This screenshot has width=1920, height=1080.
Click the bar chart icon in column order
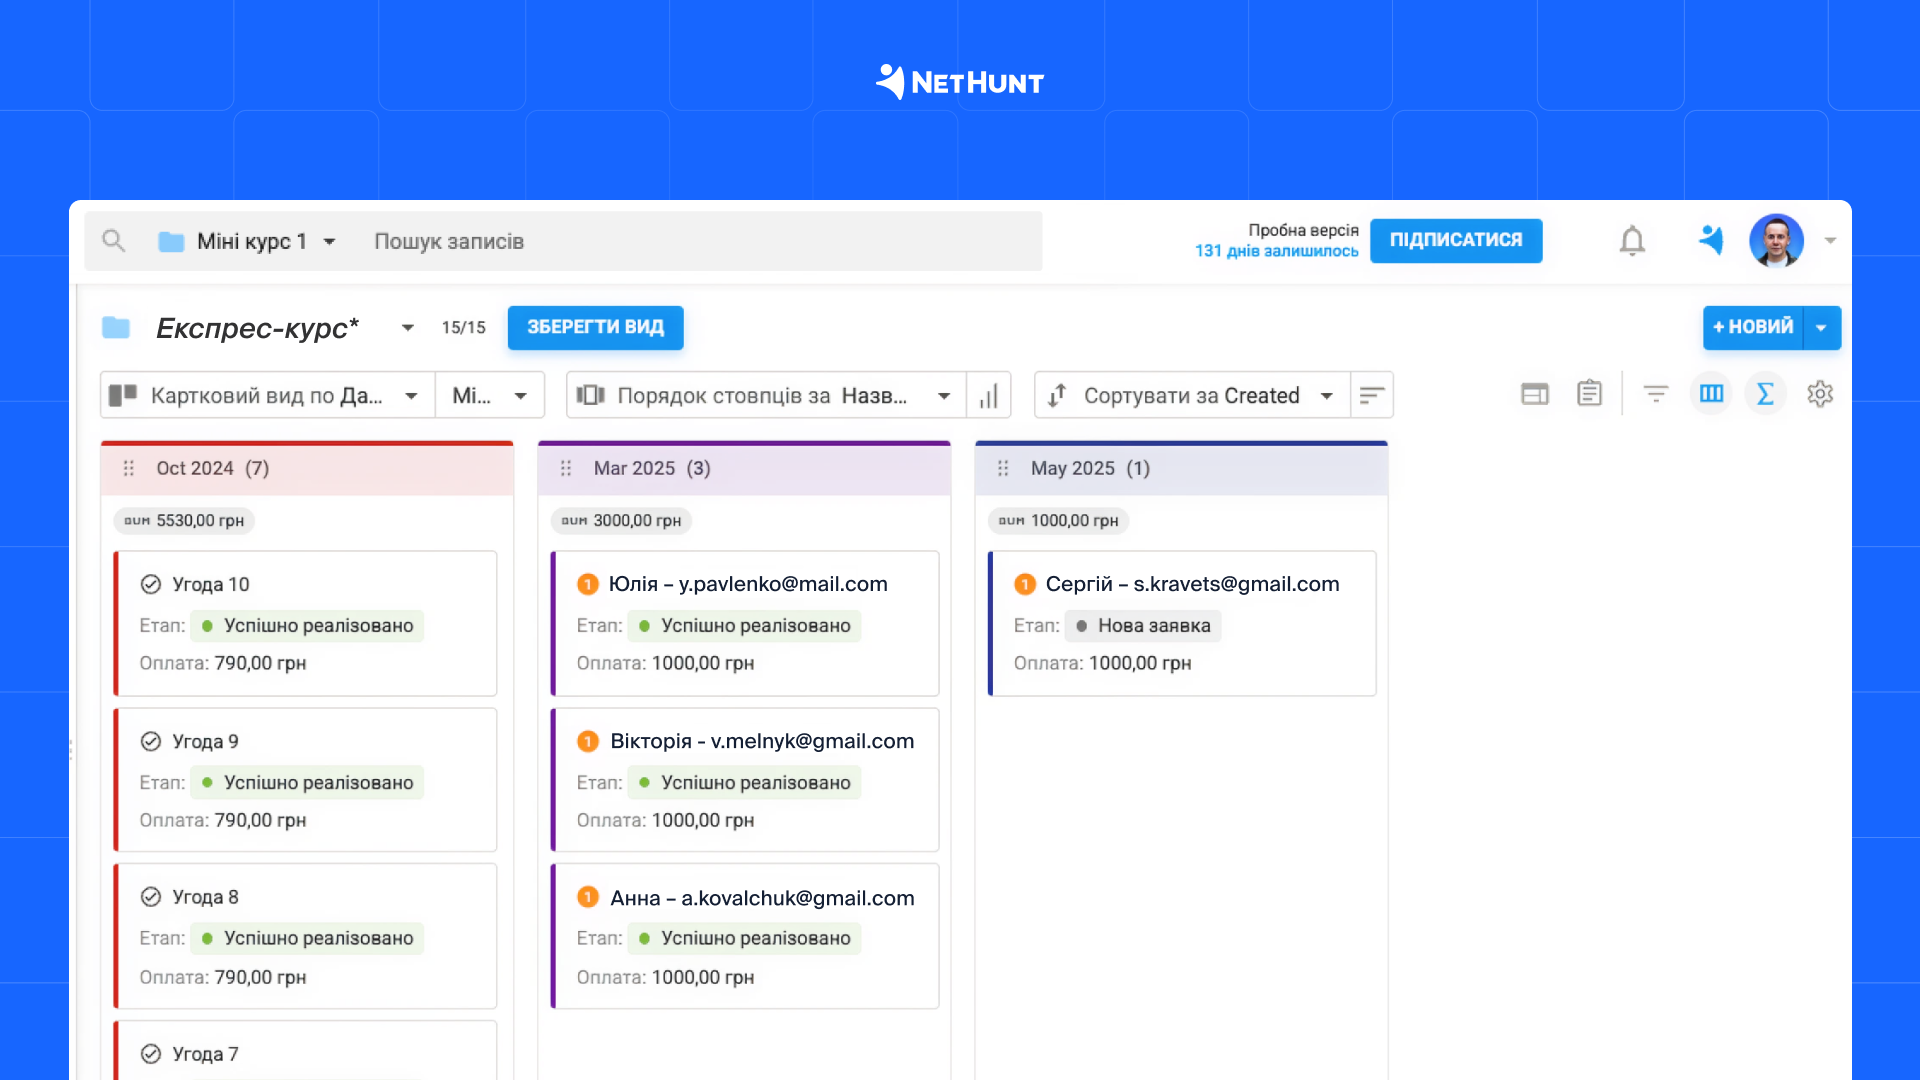click(988, 395)
